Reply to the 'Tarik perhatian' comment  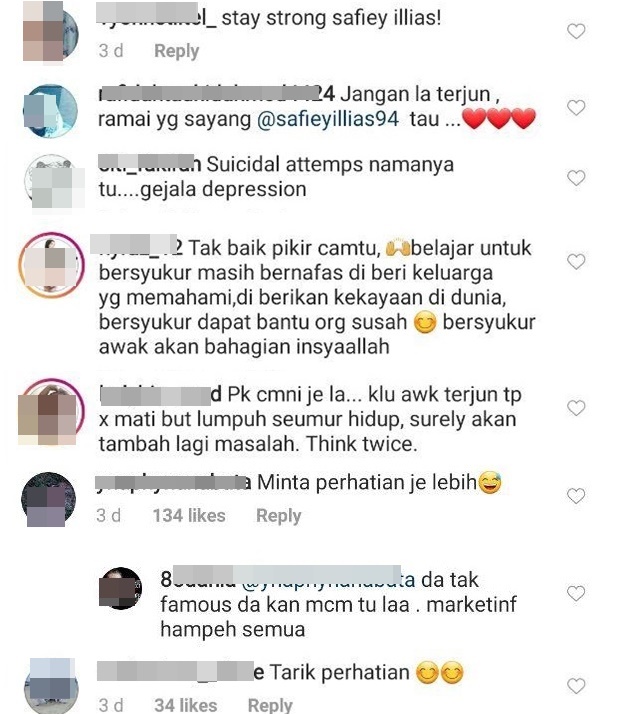[270, 705]
